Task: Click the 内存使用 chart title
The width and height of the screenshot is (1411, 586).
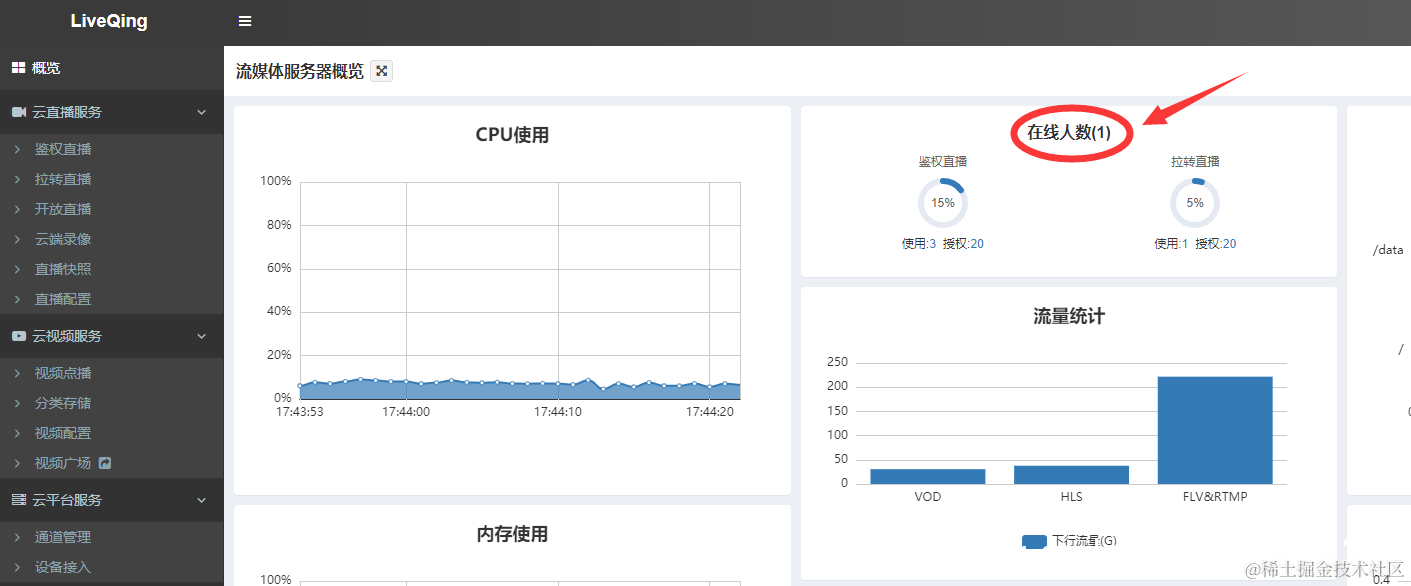Action: tap(512, 534)
